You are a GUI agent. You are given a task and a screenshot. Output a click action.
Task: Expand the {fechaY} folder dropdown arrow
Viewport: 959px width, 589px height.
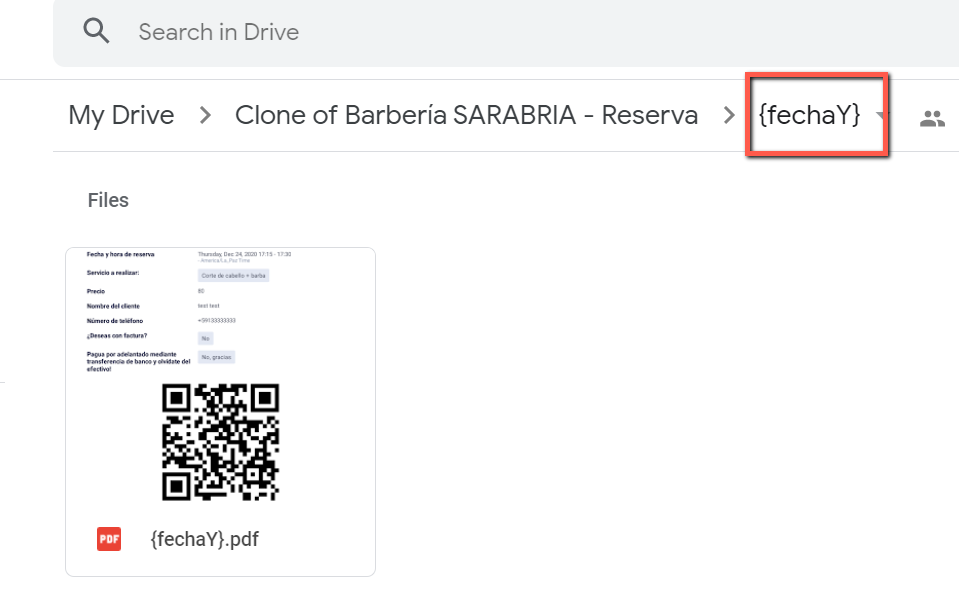880,116
